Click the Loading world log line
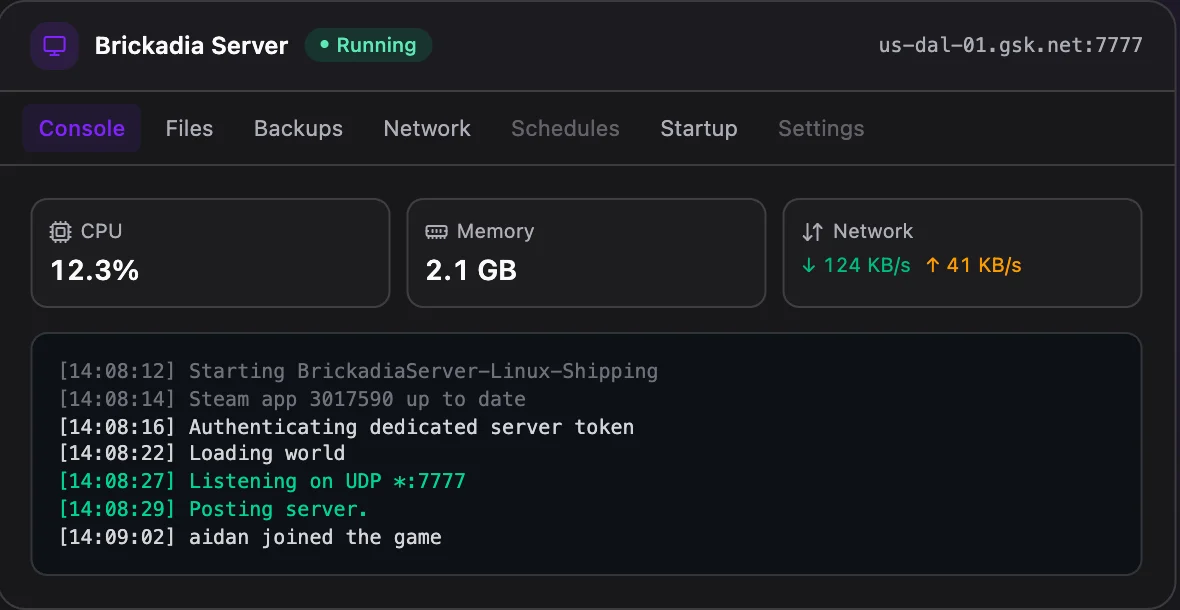Image resolution: width=1180 pixels, height=610 pixels. 202,454
